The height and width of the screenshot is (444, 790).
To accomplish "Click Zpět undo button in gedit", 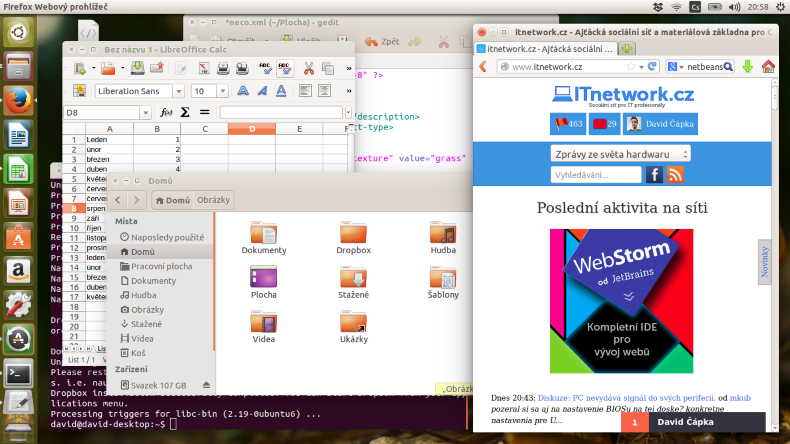I will tap(382, 42).
